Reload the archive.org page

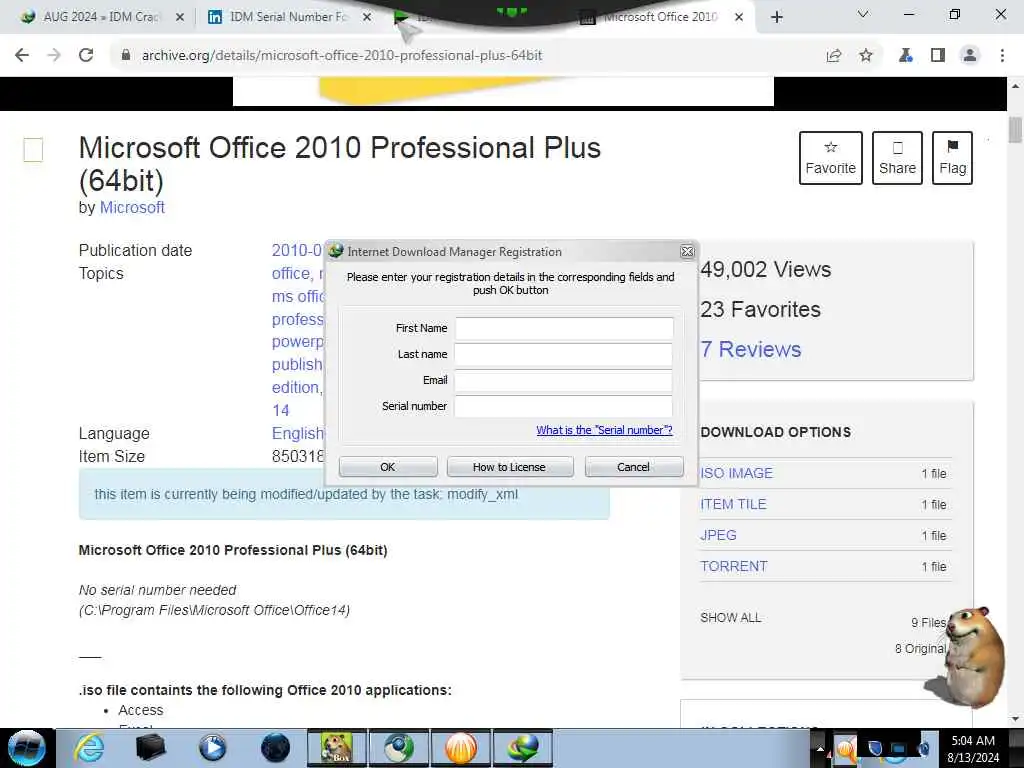pos(86,56)
